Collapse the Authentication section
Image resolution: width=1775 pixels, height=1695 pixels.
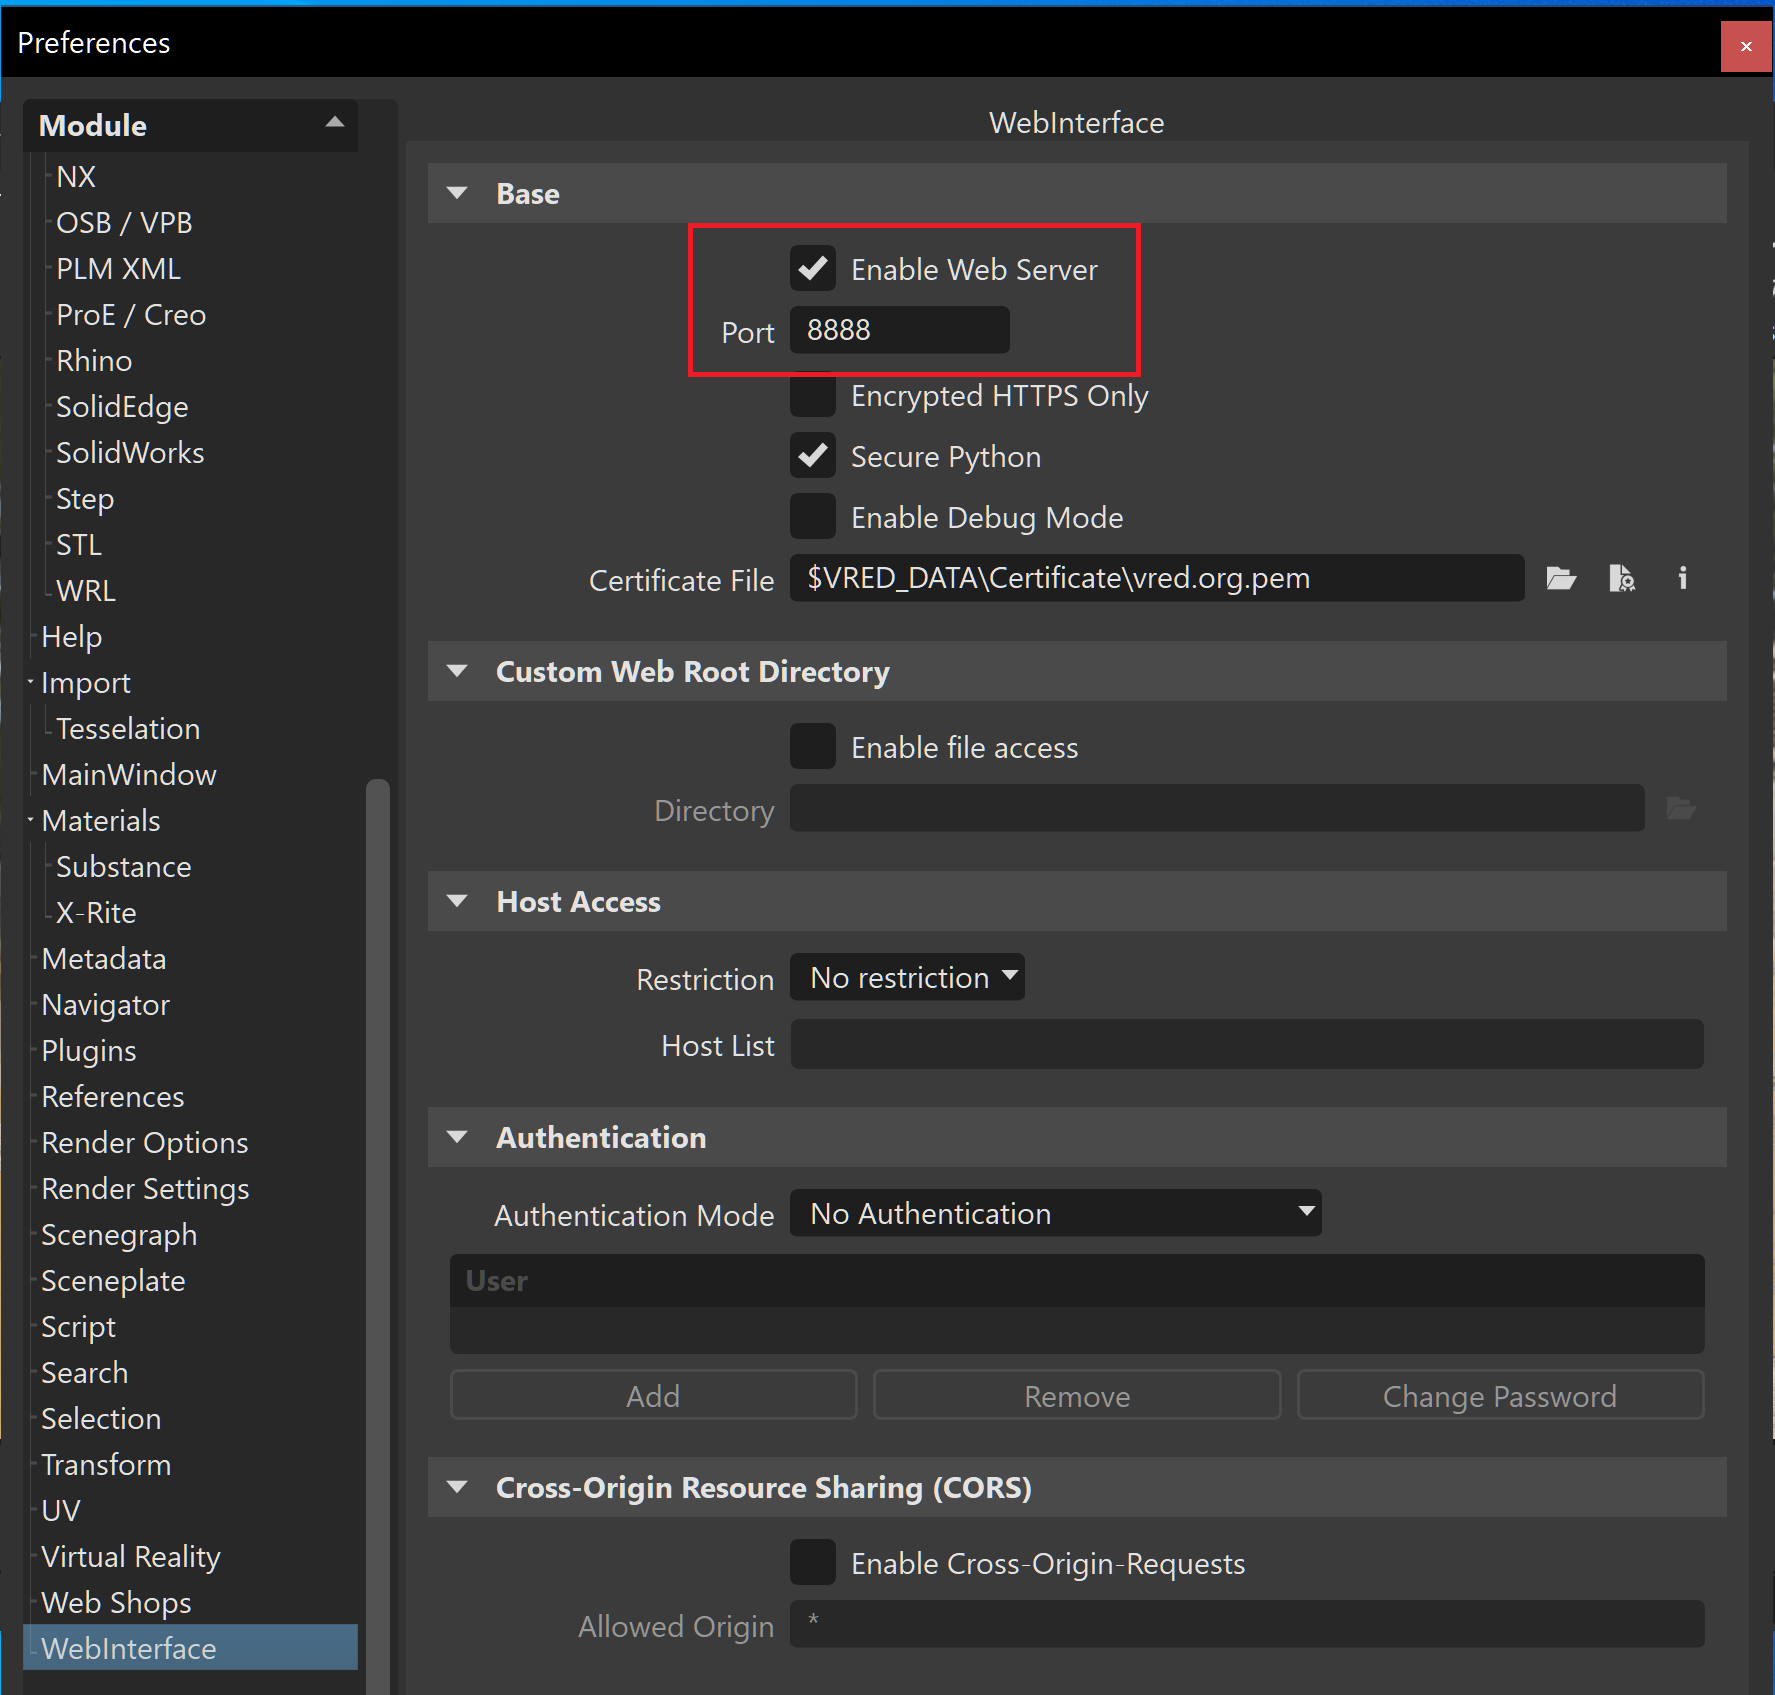click(458, 1137)
